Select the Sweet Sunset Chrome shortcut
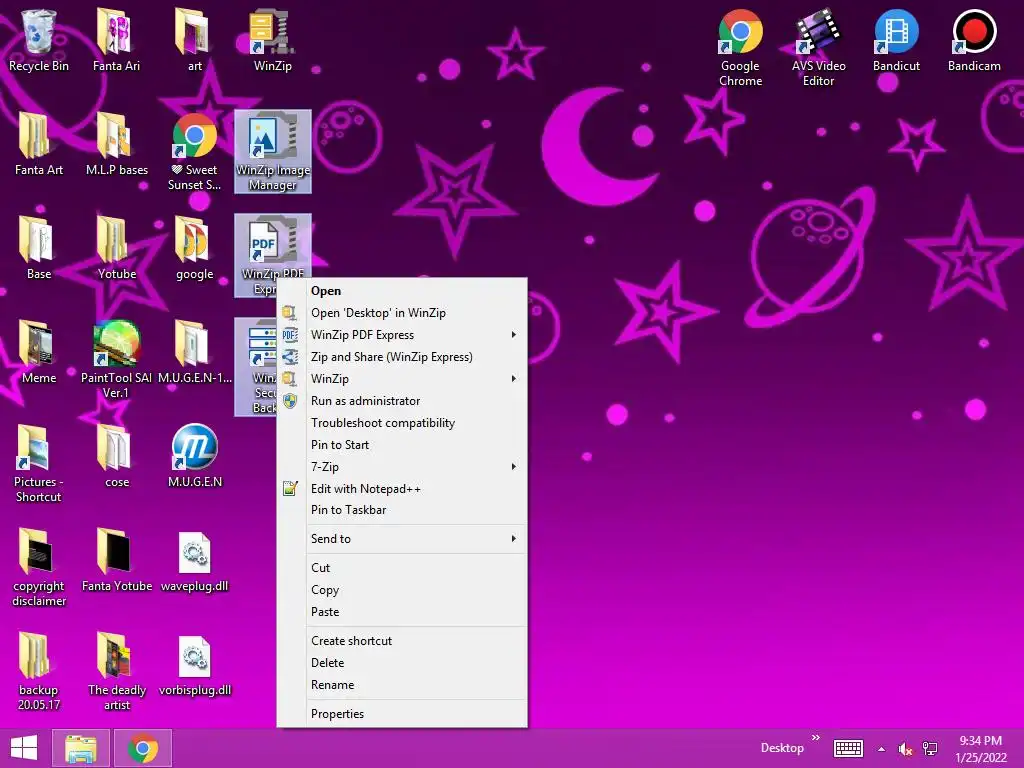Viewport: 1024px width, 768px height. pyautogui.click(x=195, y=152)
